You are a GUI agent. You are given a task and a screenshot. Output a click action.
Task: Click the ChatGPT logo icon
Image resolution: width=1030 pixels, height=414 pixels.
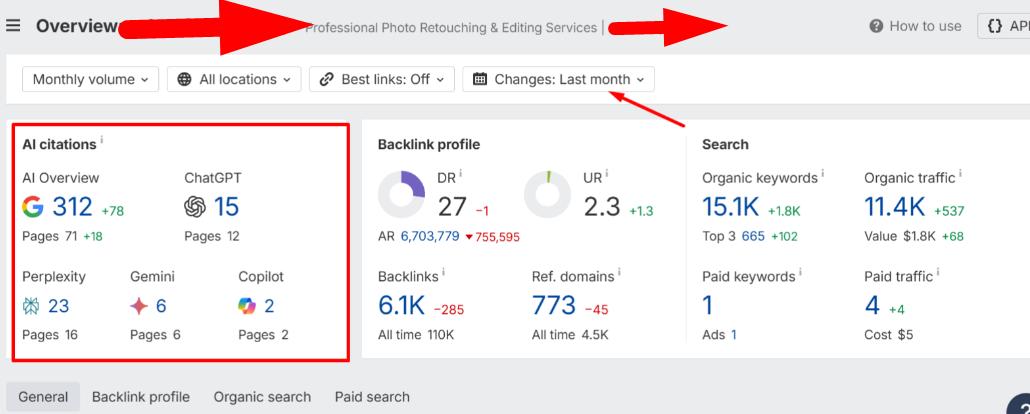coord(196,207)
